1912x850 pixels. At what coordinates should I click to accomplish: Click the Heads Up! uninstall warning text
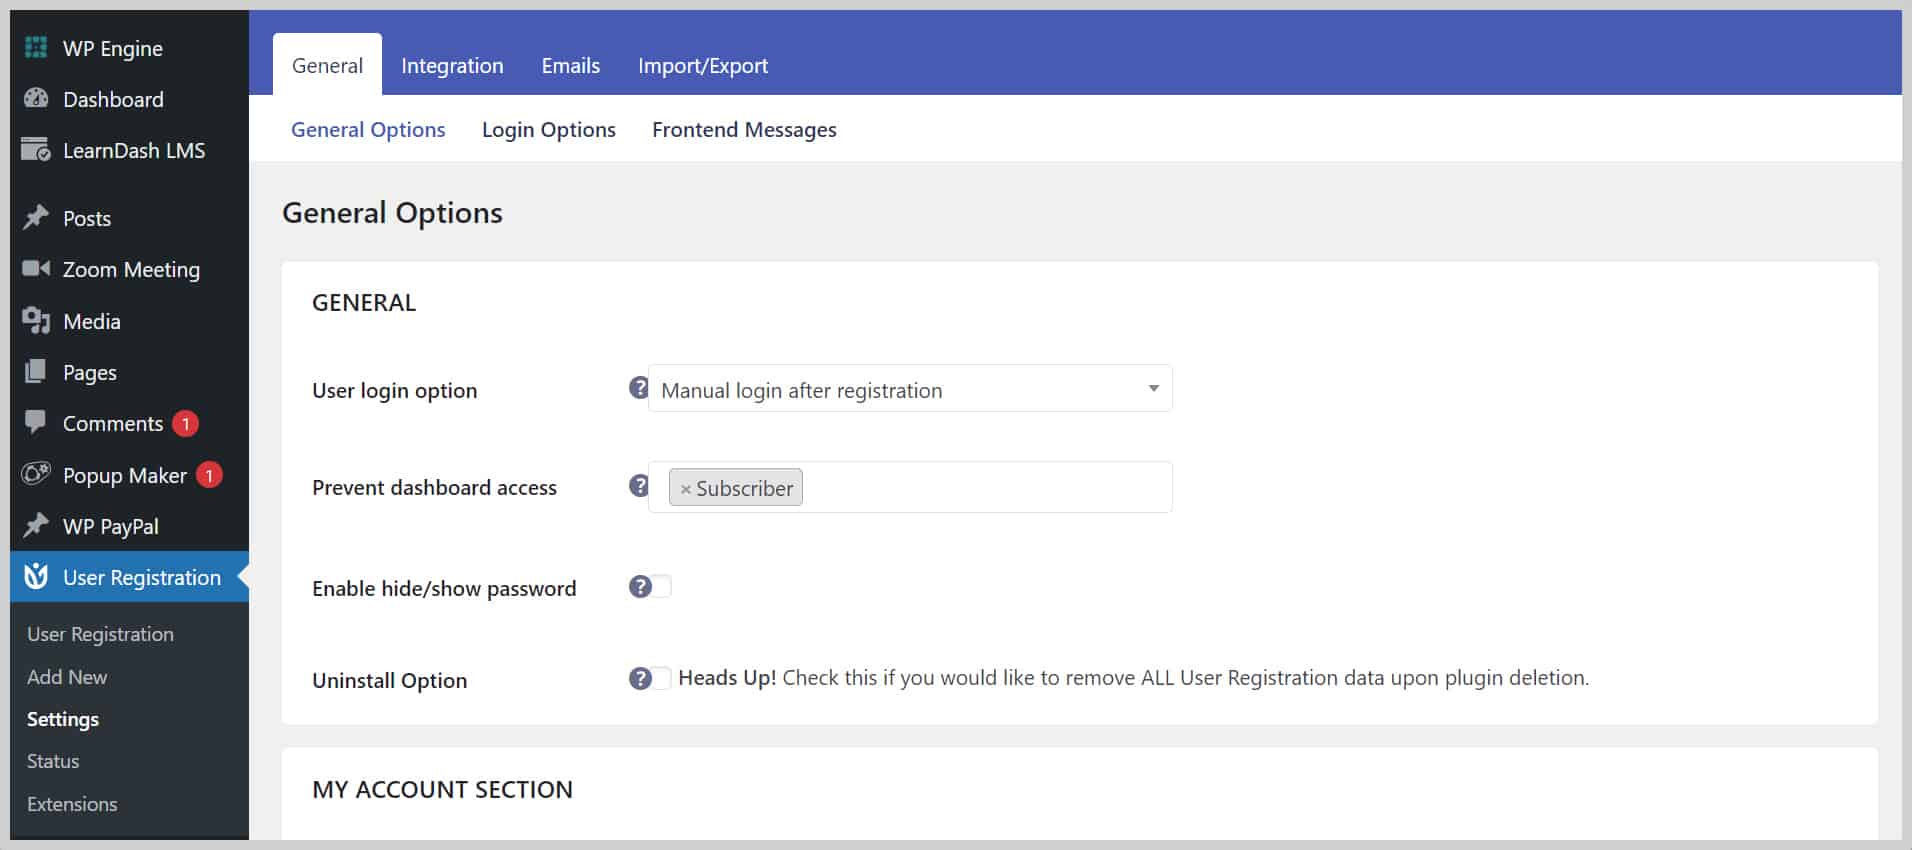[1133, 678]
